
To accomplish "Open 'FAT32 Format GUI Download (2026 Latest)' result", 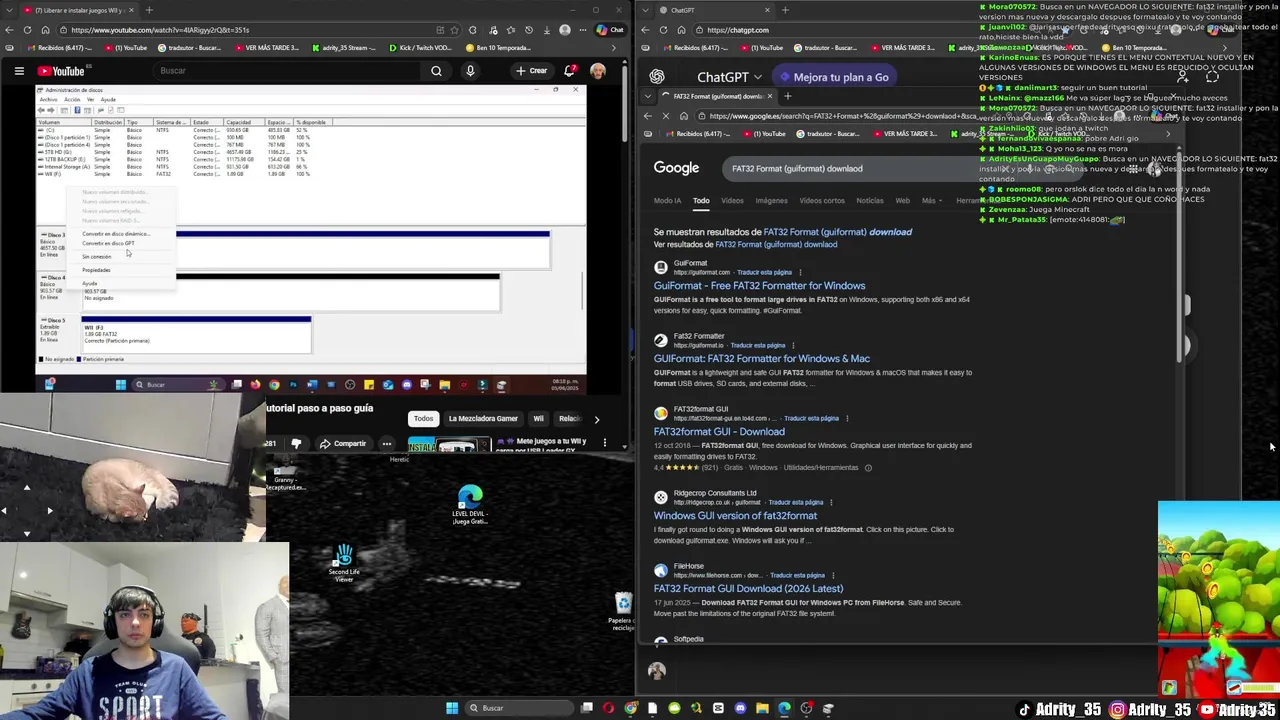I will 748,589.
